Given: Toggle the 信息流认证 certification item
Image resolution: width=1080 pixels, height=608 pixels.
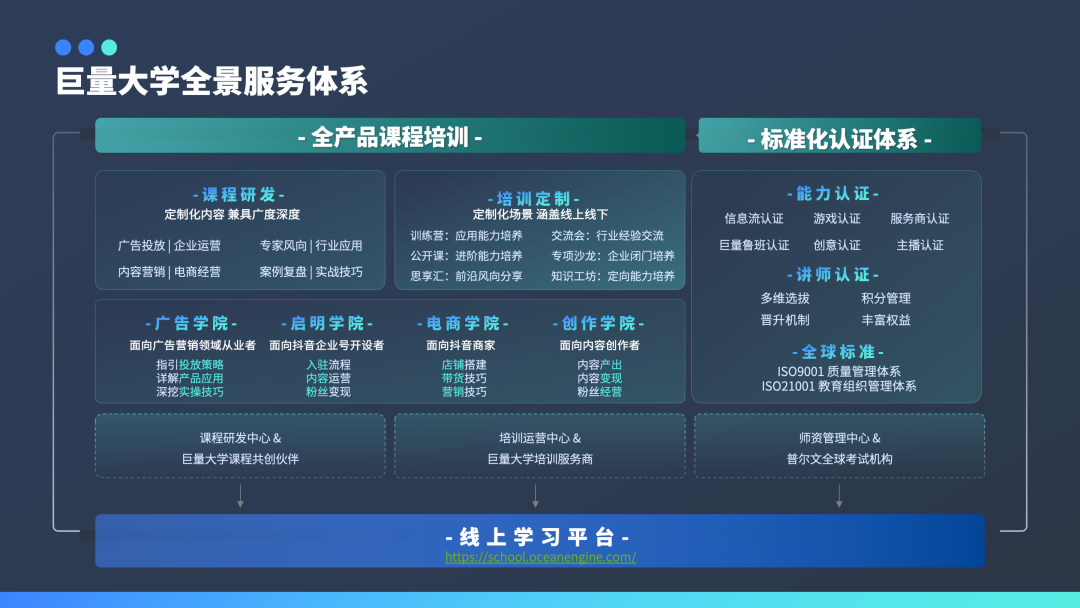Looking at the screenshot, I should pyautogui.click(x=753, y=218).
